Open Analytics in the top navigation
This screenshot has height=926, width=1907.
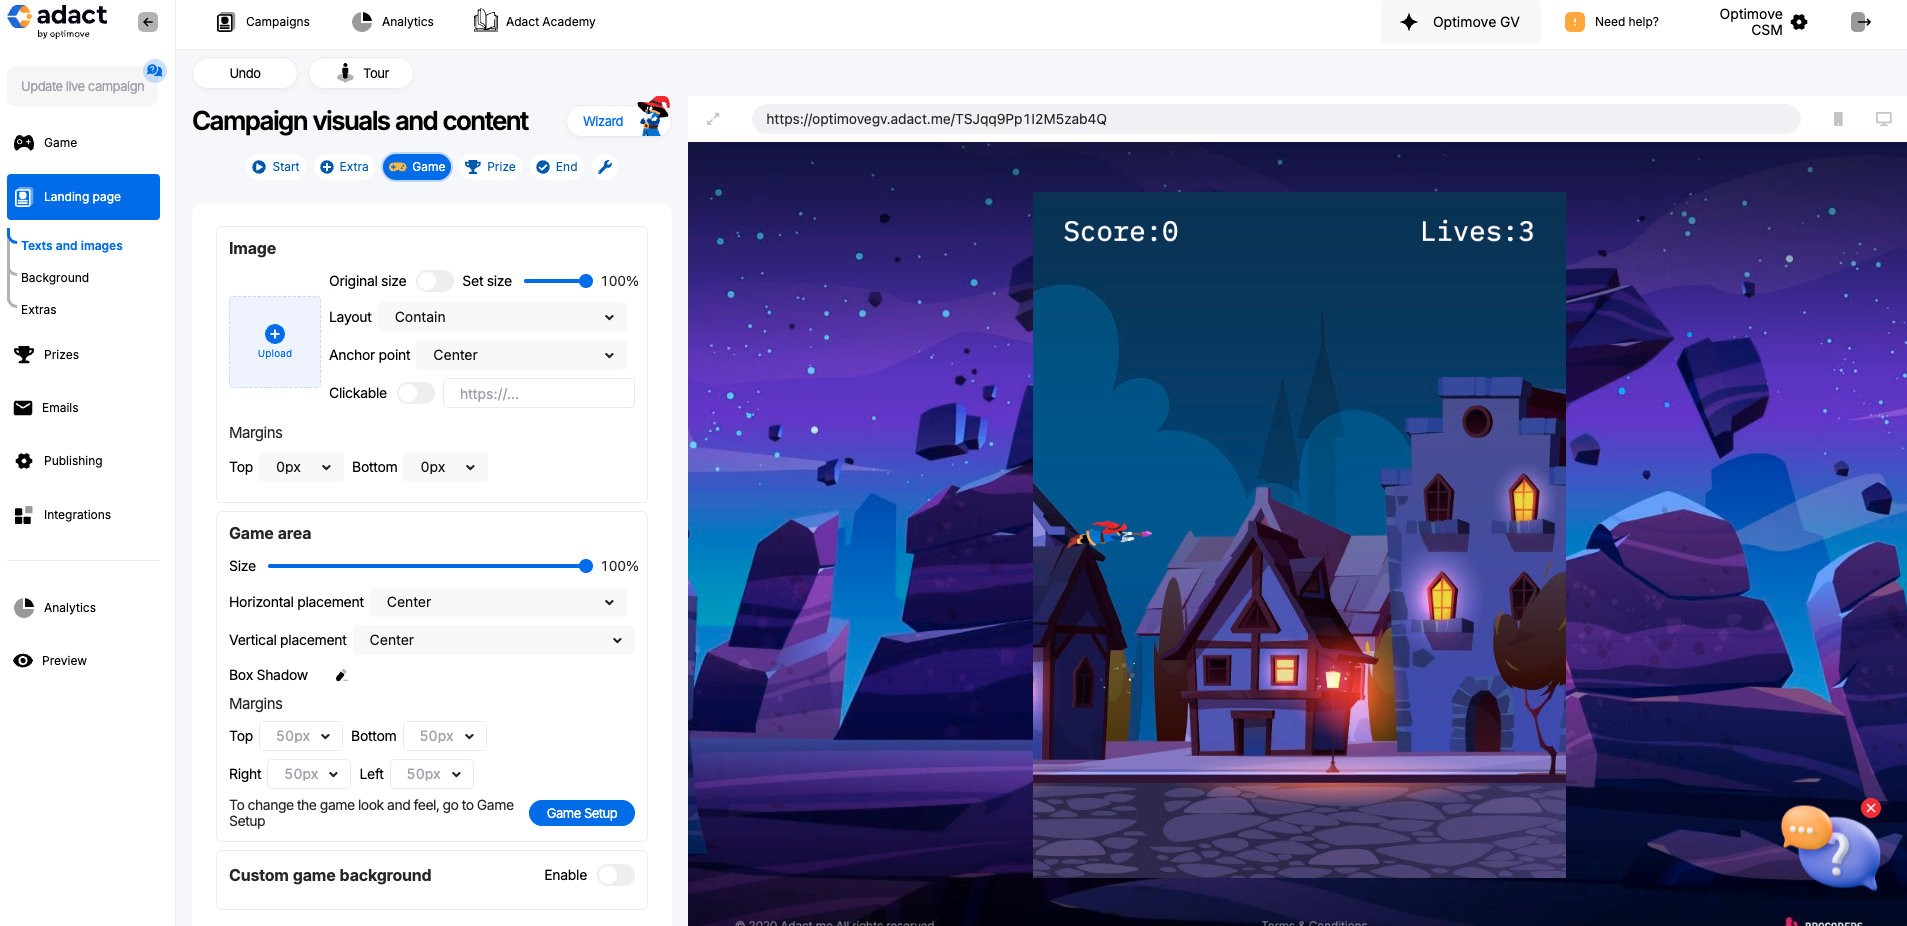(x=393, y=22)
